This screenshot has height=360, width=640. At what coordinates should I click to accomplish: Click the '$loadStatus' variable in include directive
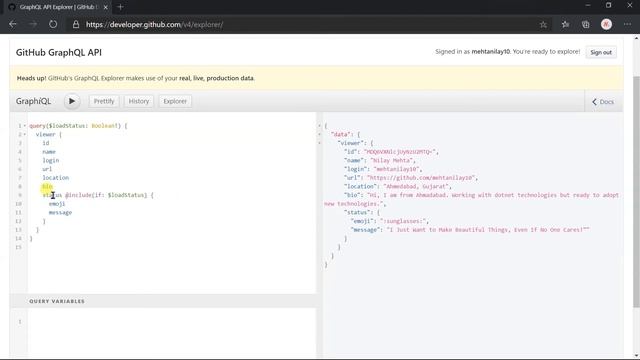pos(127,195)
